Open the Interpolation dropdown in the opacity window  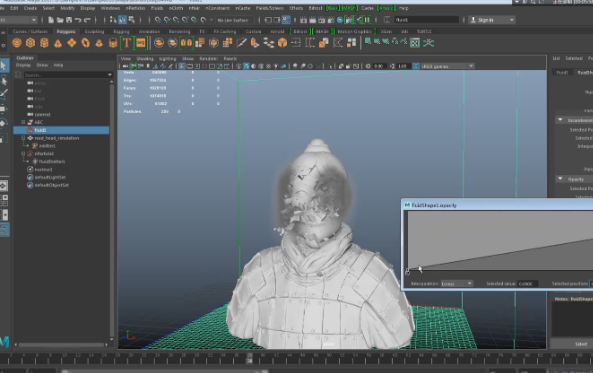pos(457,283)
